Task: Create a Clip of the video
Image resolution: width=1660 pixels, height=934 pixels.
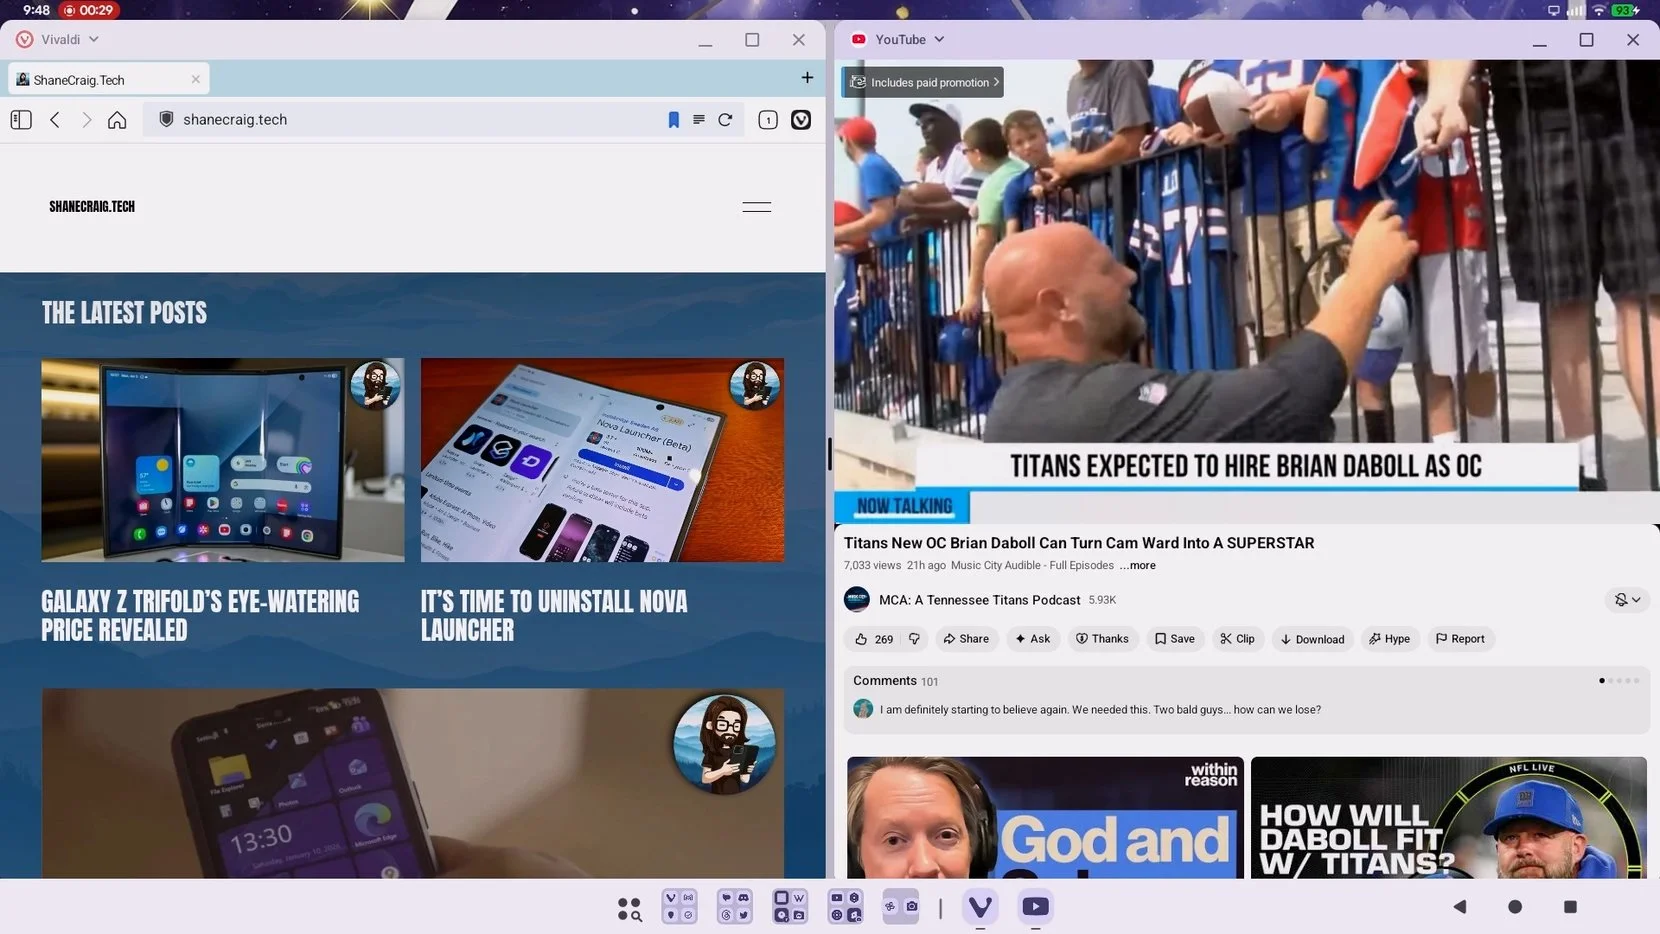Action: tap(1237, 639)
